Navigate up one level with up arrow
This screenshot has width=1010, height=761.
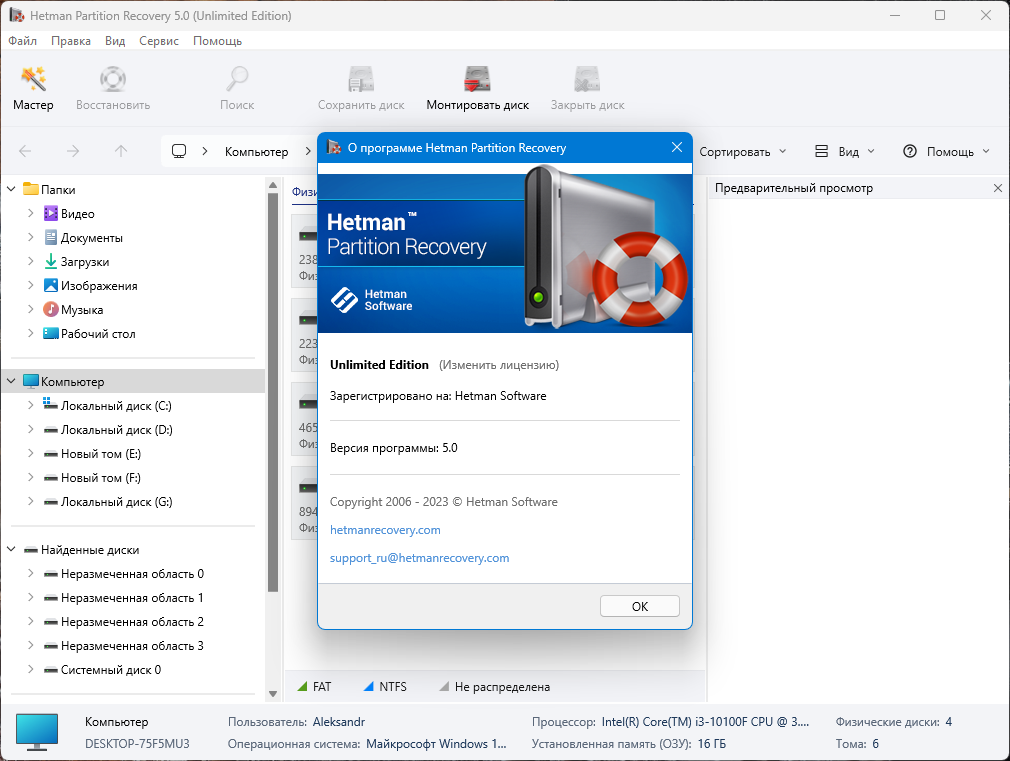tap(120, 151)
